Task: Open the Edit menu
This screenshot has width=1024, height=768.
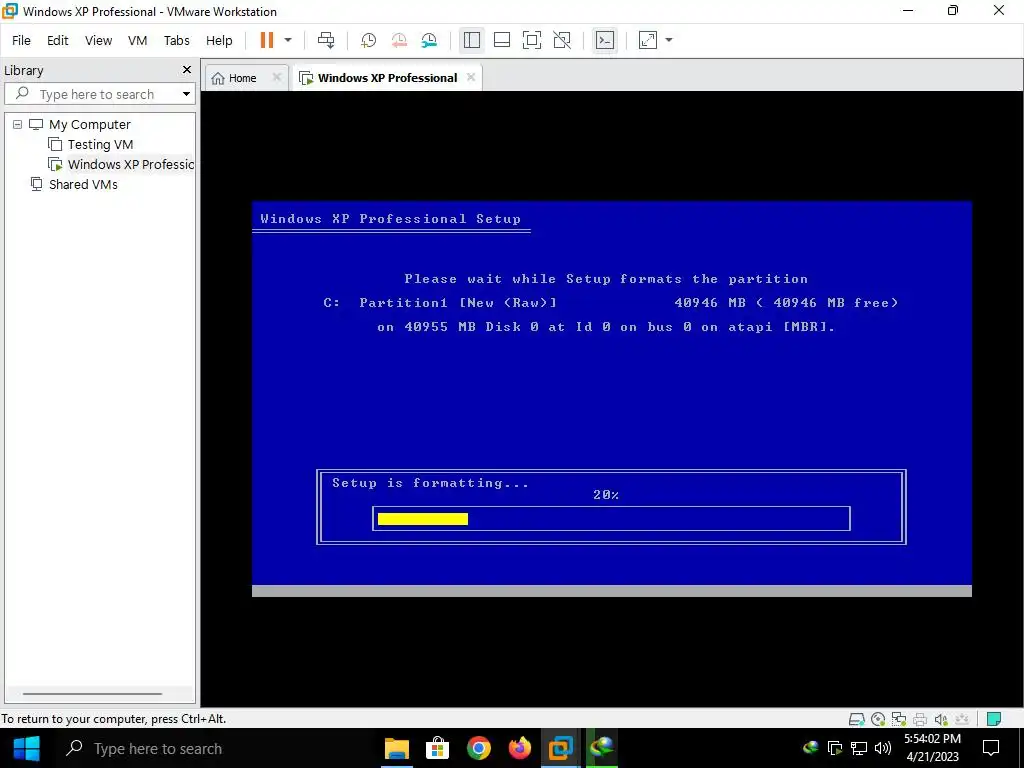Action: pos(57,40)
